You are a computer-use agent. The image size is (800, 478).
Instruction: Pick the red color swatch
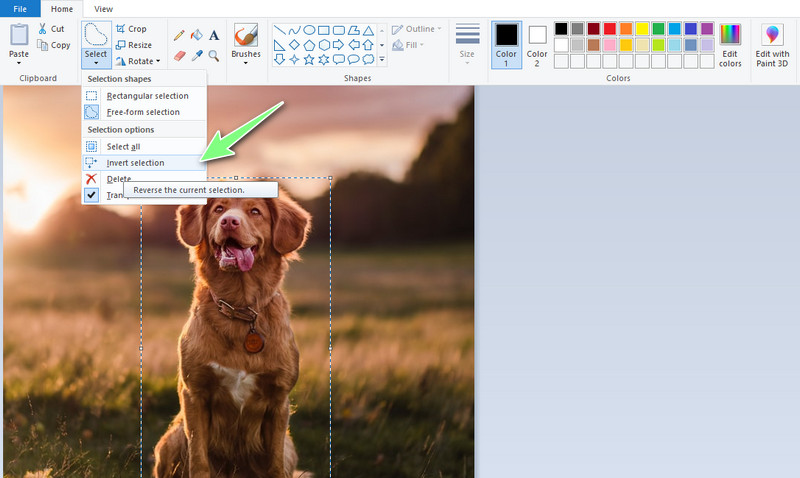[x=610, y=28]
